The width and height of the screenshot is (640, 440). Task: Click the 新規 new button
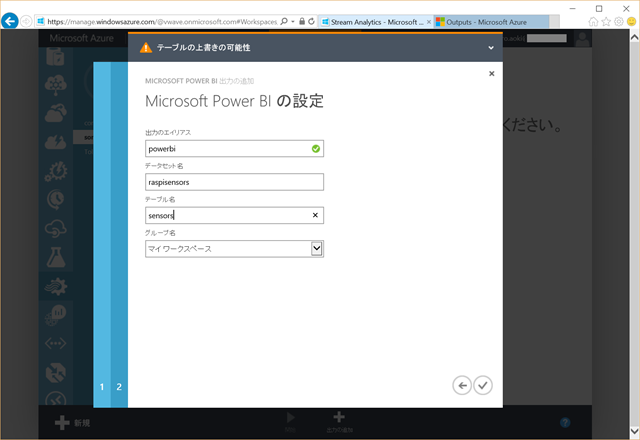coord(72,423)
